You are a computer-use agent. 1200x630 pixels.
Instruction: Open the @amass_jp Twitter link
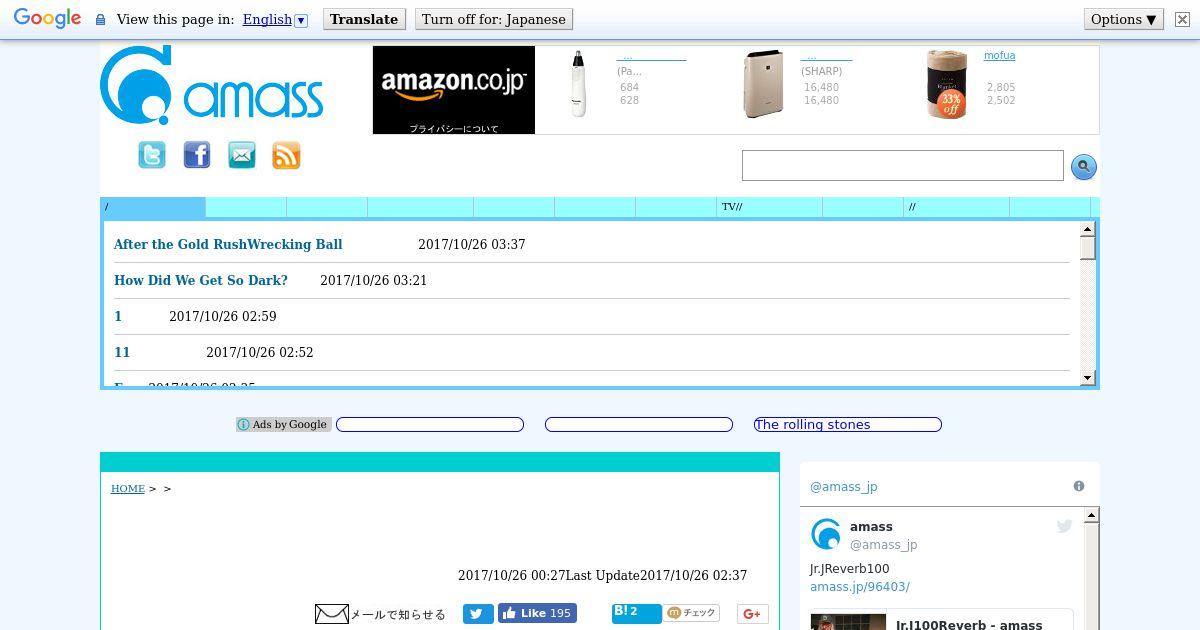[843, 487]
